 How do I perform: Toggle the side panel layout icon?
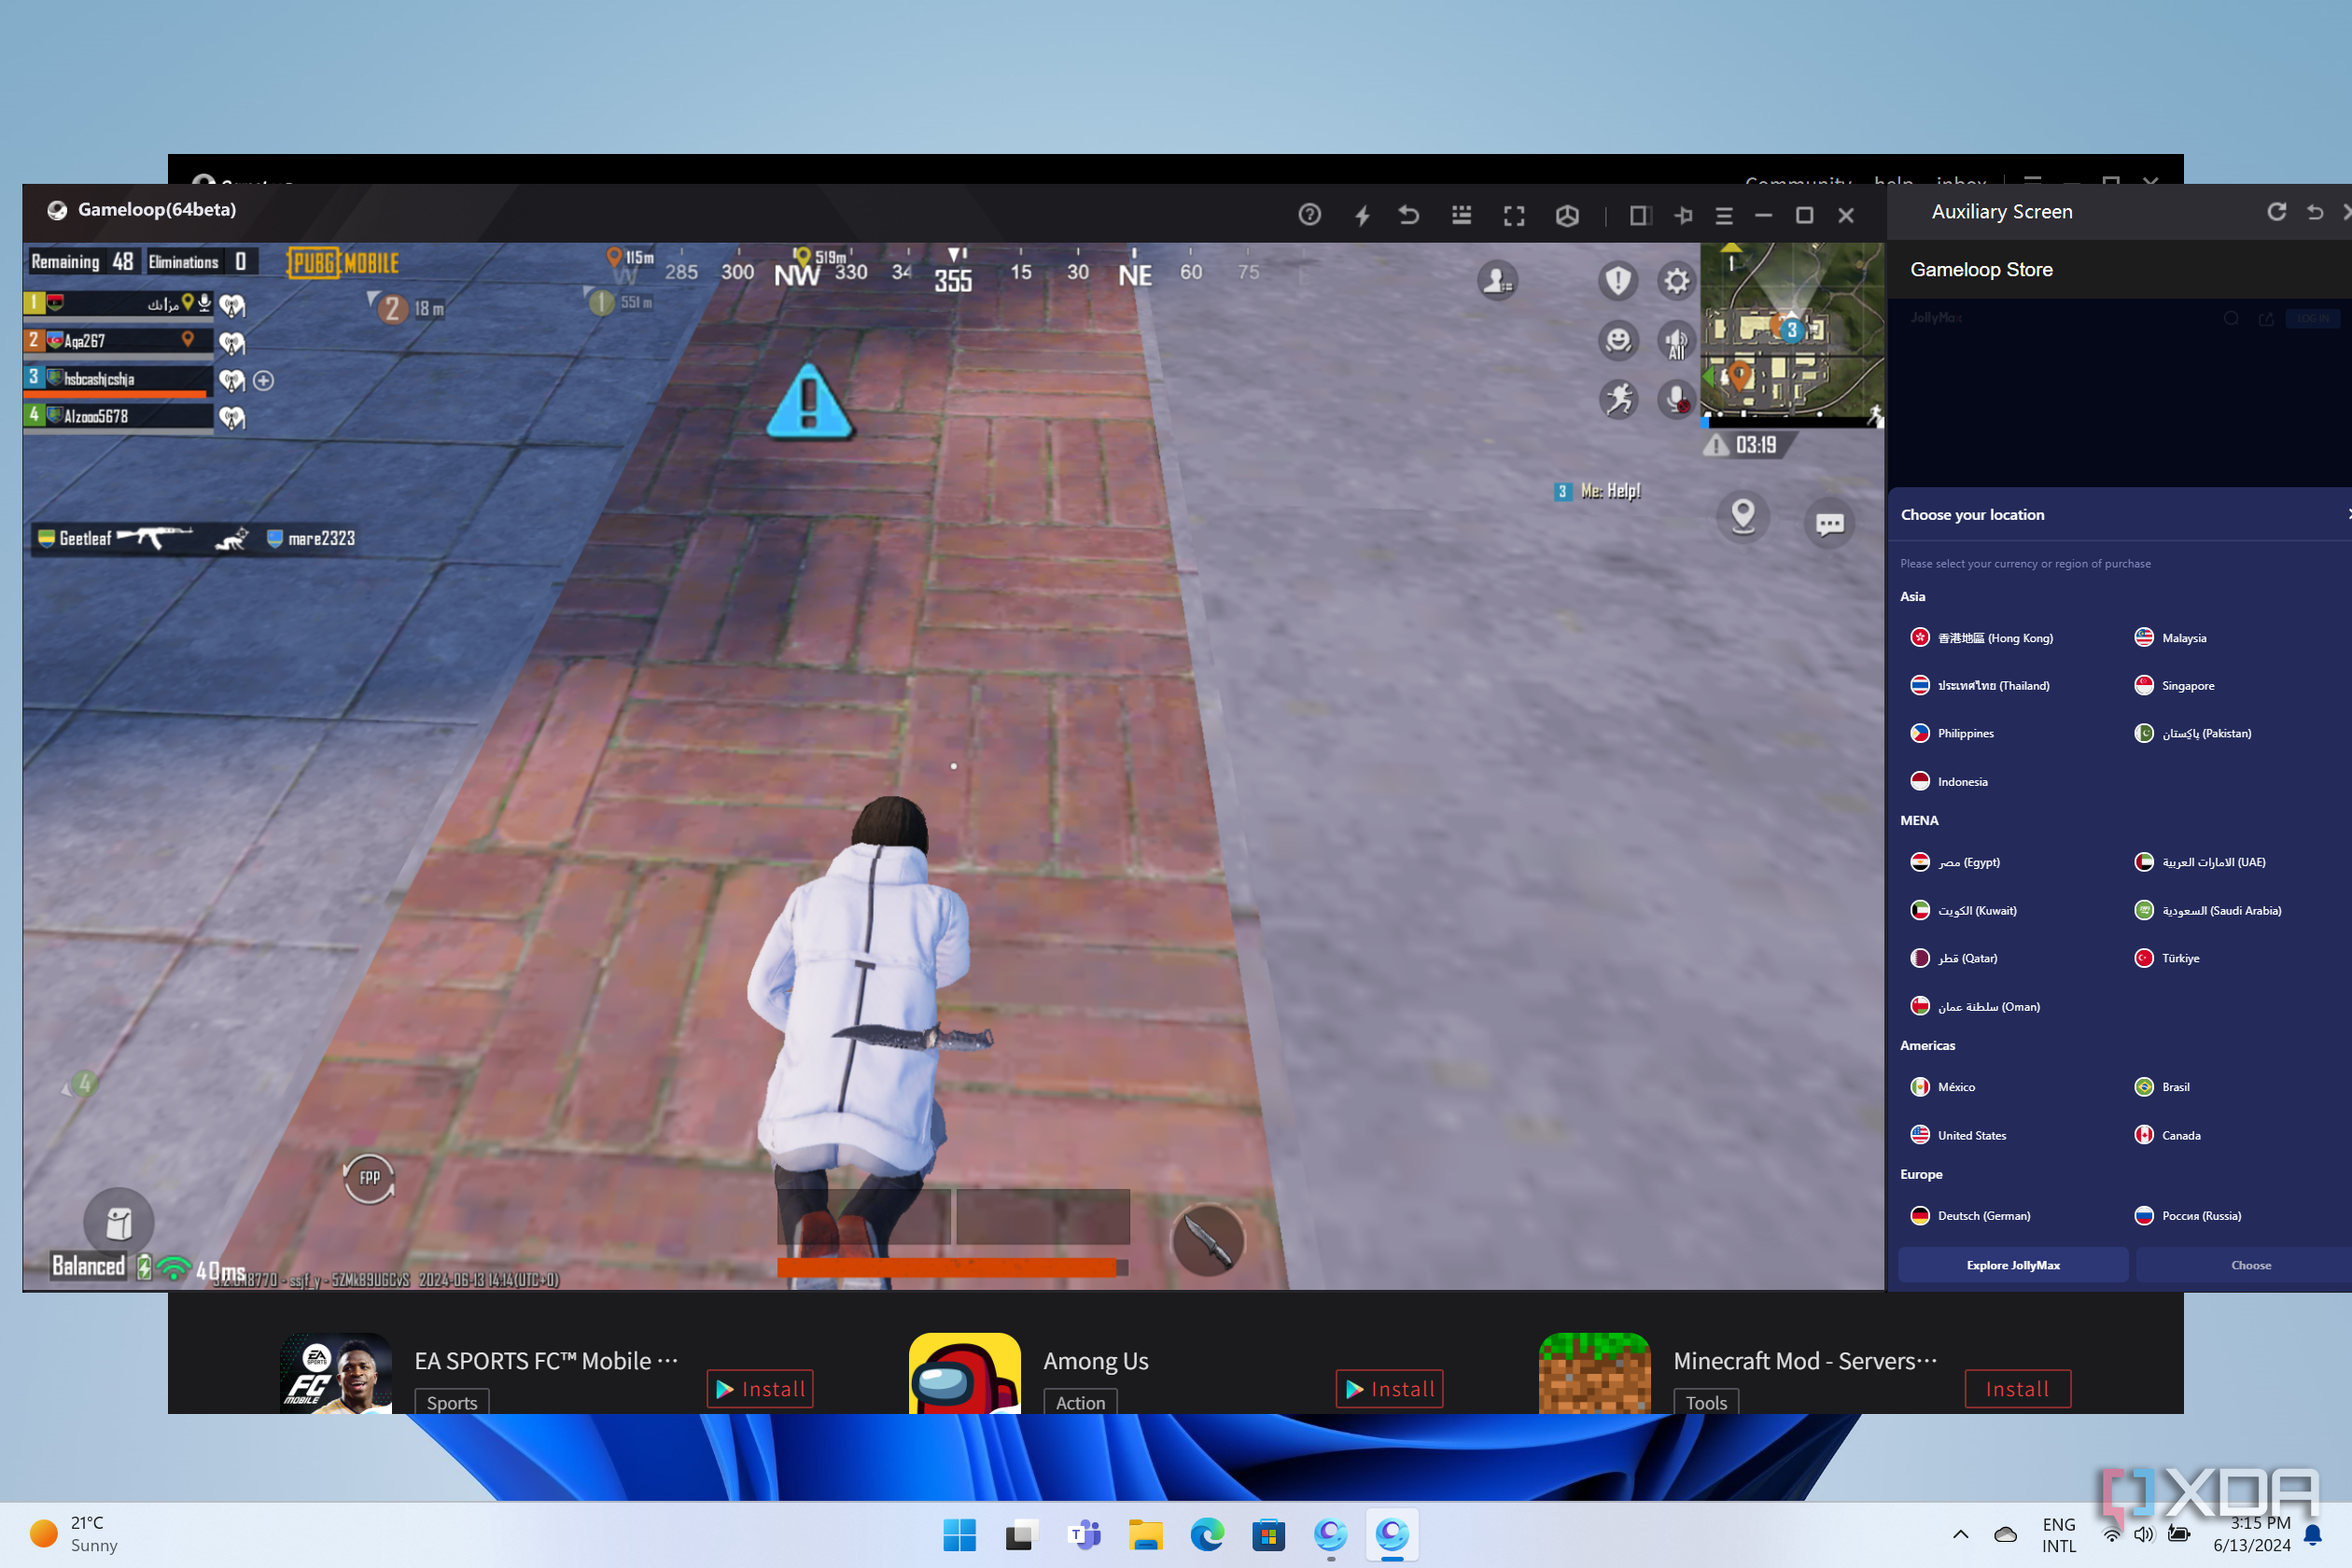pyautogui.click(x=1640, y=215)
